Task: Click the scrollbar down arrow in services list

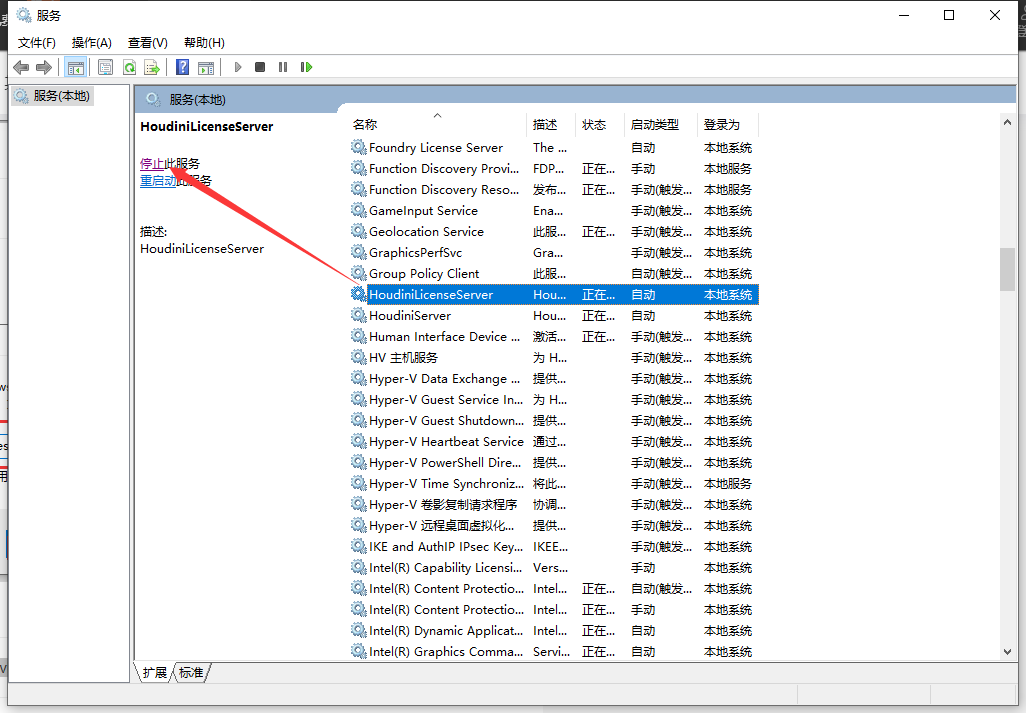Action: (1007, 651)
